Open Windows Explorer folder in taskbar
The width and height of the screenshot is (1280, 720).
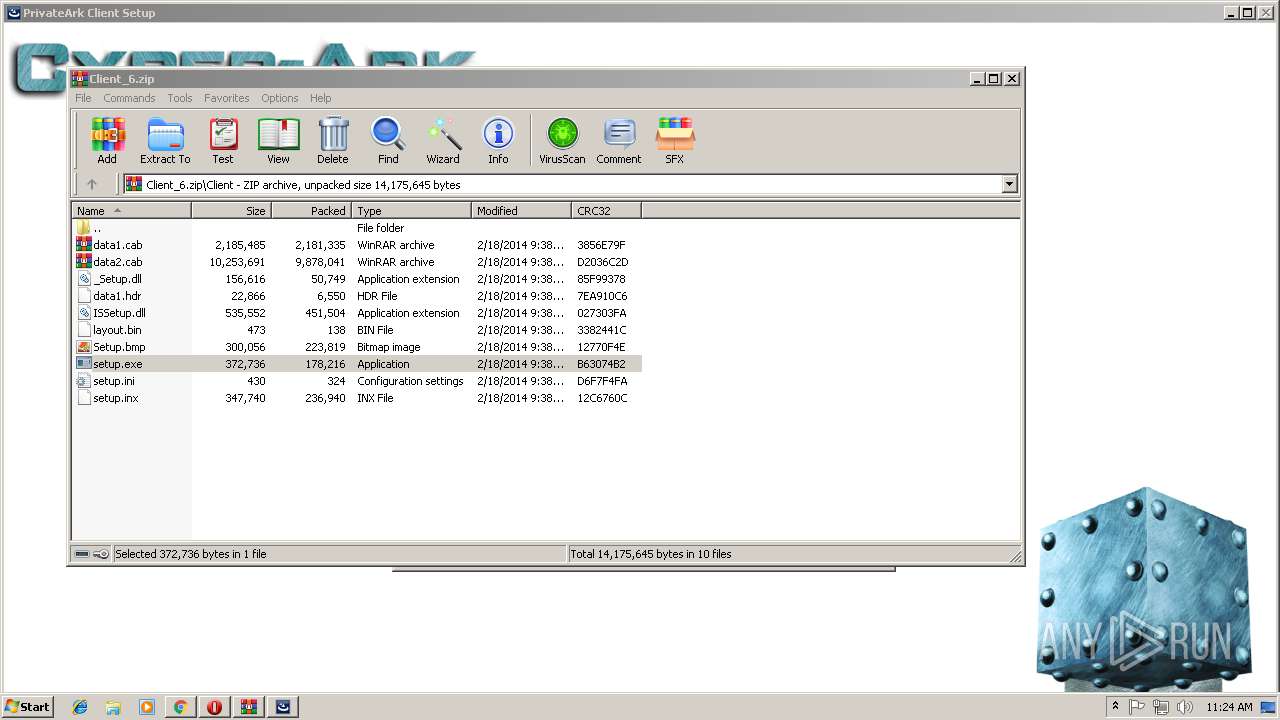pyautogui.click(x=113, y=707)
